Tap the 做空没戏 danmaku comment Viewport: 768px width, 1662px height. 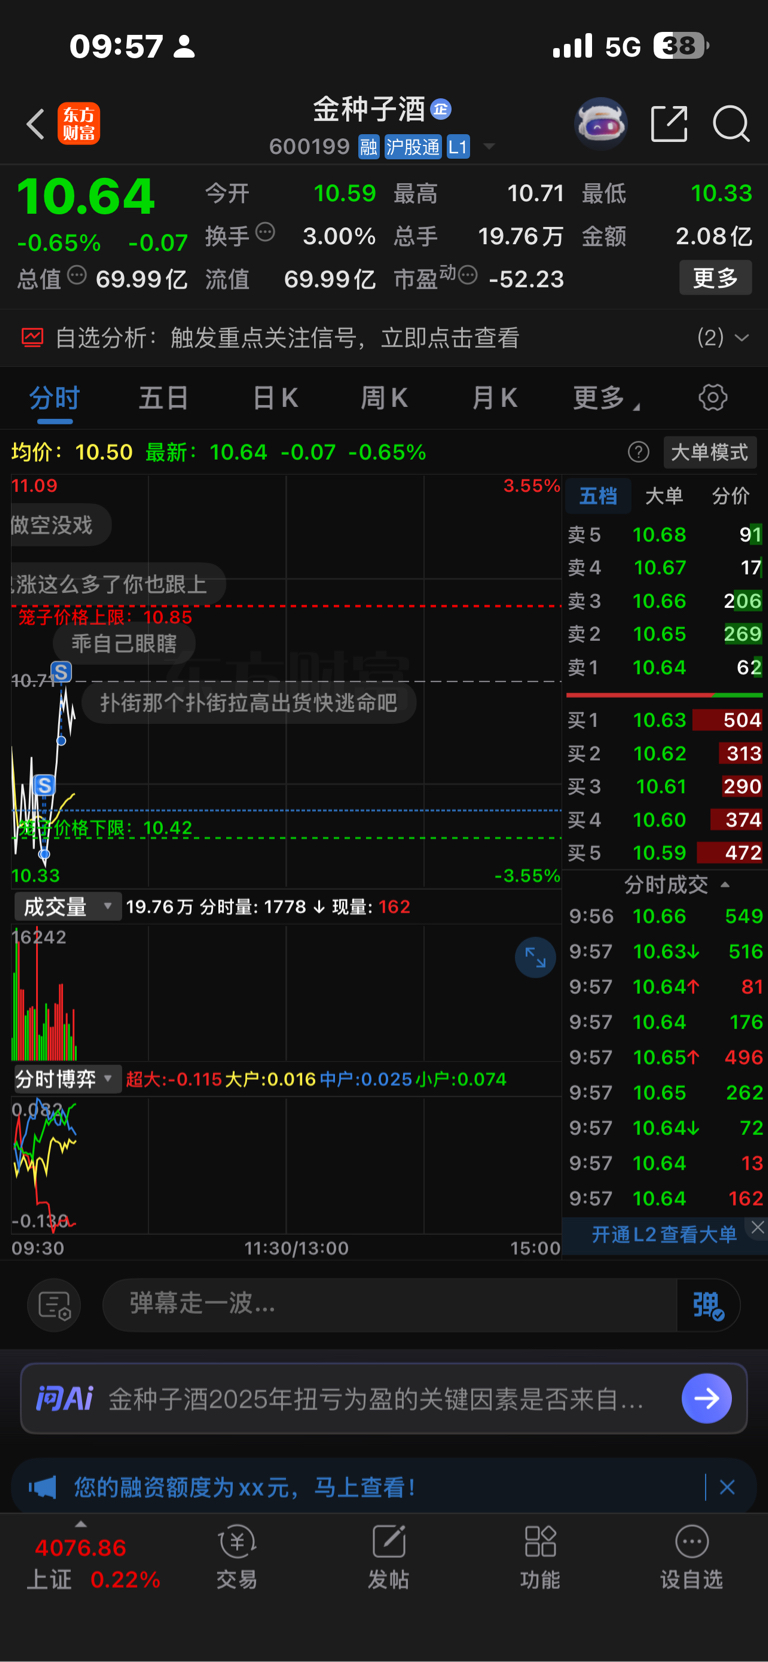point(57,525)
